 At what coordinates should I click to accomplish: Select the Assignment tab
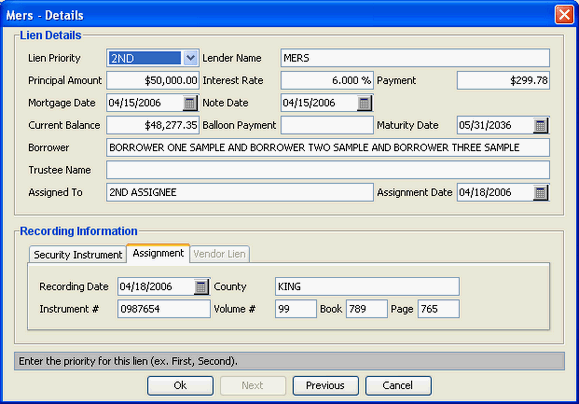tap(158, 253)
